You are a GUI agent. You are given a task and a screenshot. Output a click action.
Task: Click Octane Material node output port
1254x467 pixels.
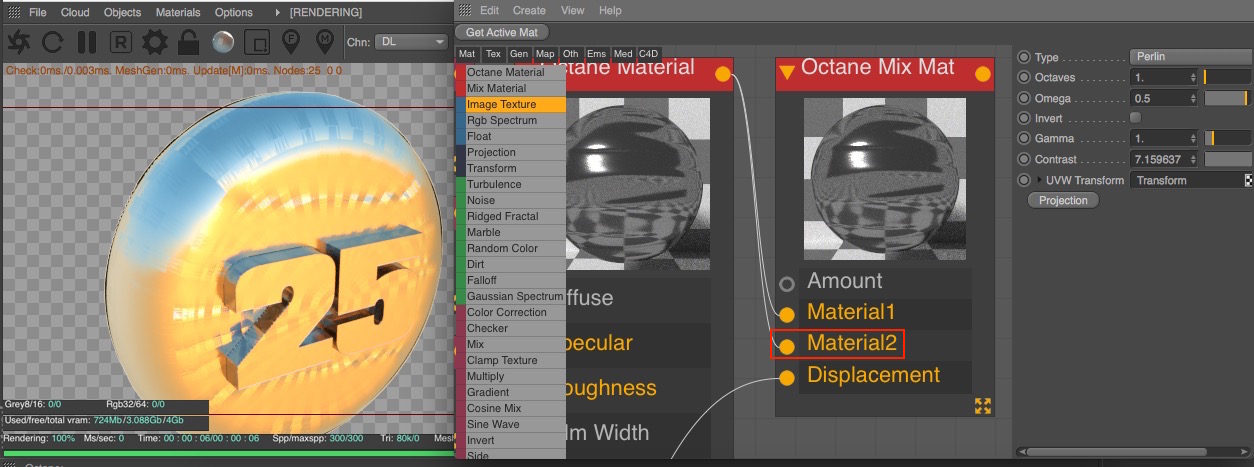722,73
